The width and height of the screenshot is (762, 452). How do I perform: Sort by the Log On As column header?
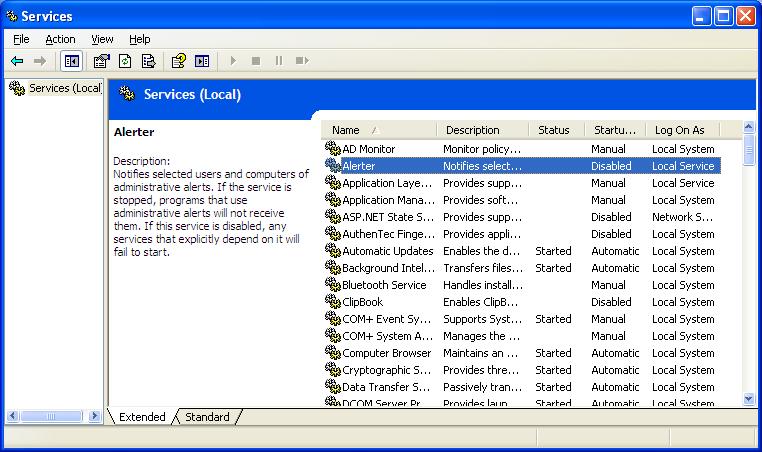(683, 130)
